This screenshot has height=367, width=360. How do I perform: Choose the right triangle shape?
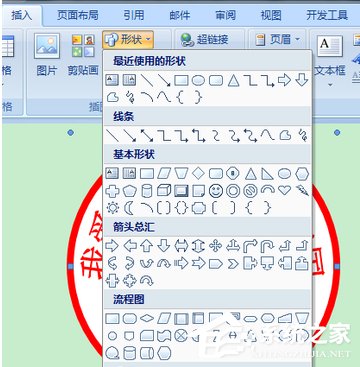point(268,174)
